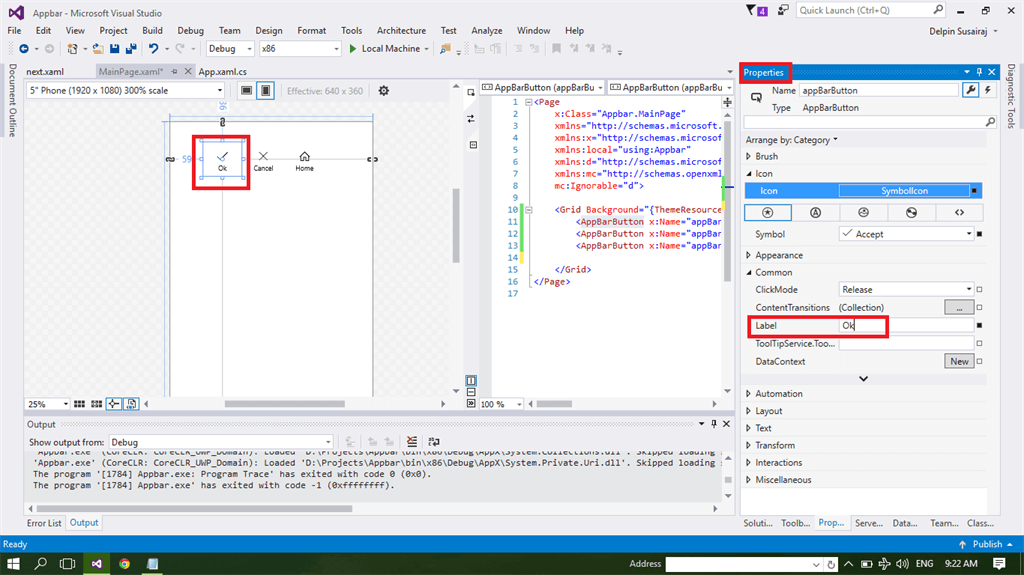Click the events lightning bolt icon
Viewport: 1024px width, 575px height.
(989, 90)
